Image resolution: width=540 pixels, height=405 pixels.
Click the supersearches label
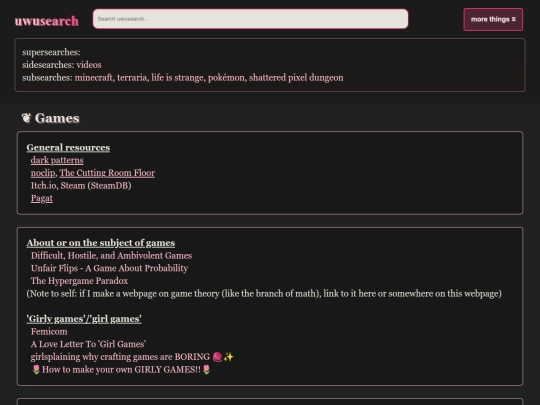pos(51,52)
